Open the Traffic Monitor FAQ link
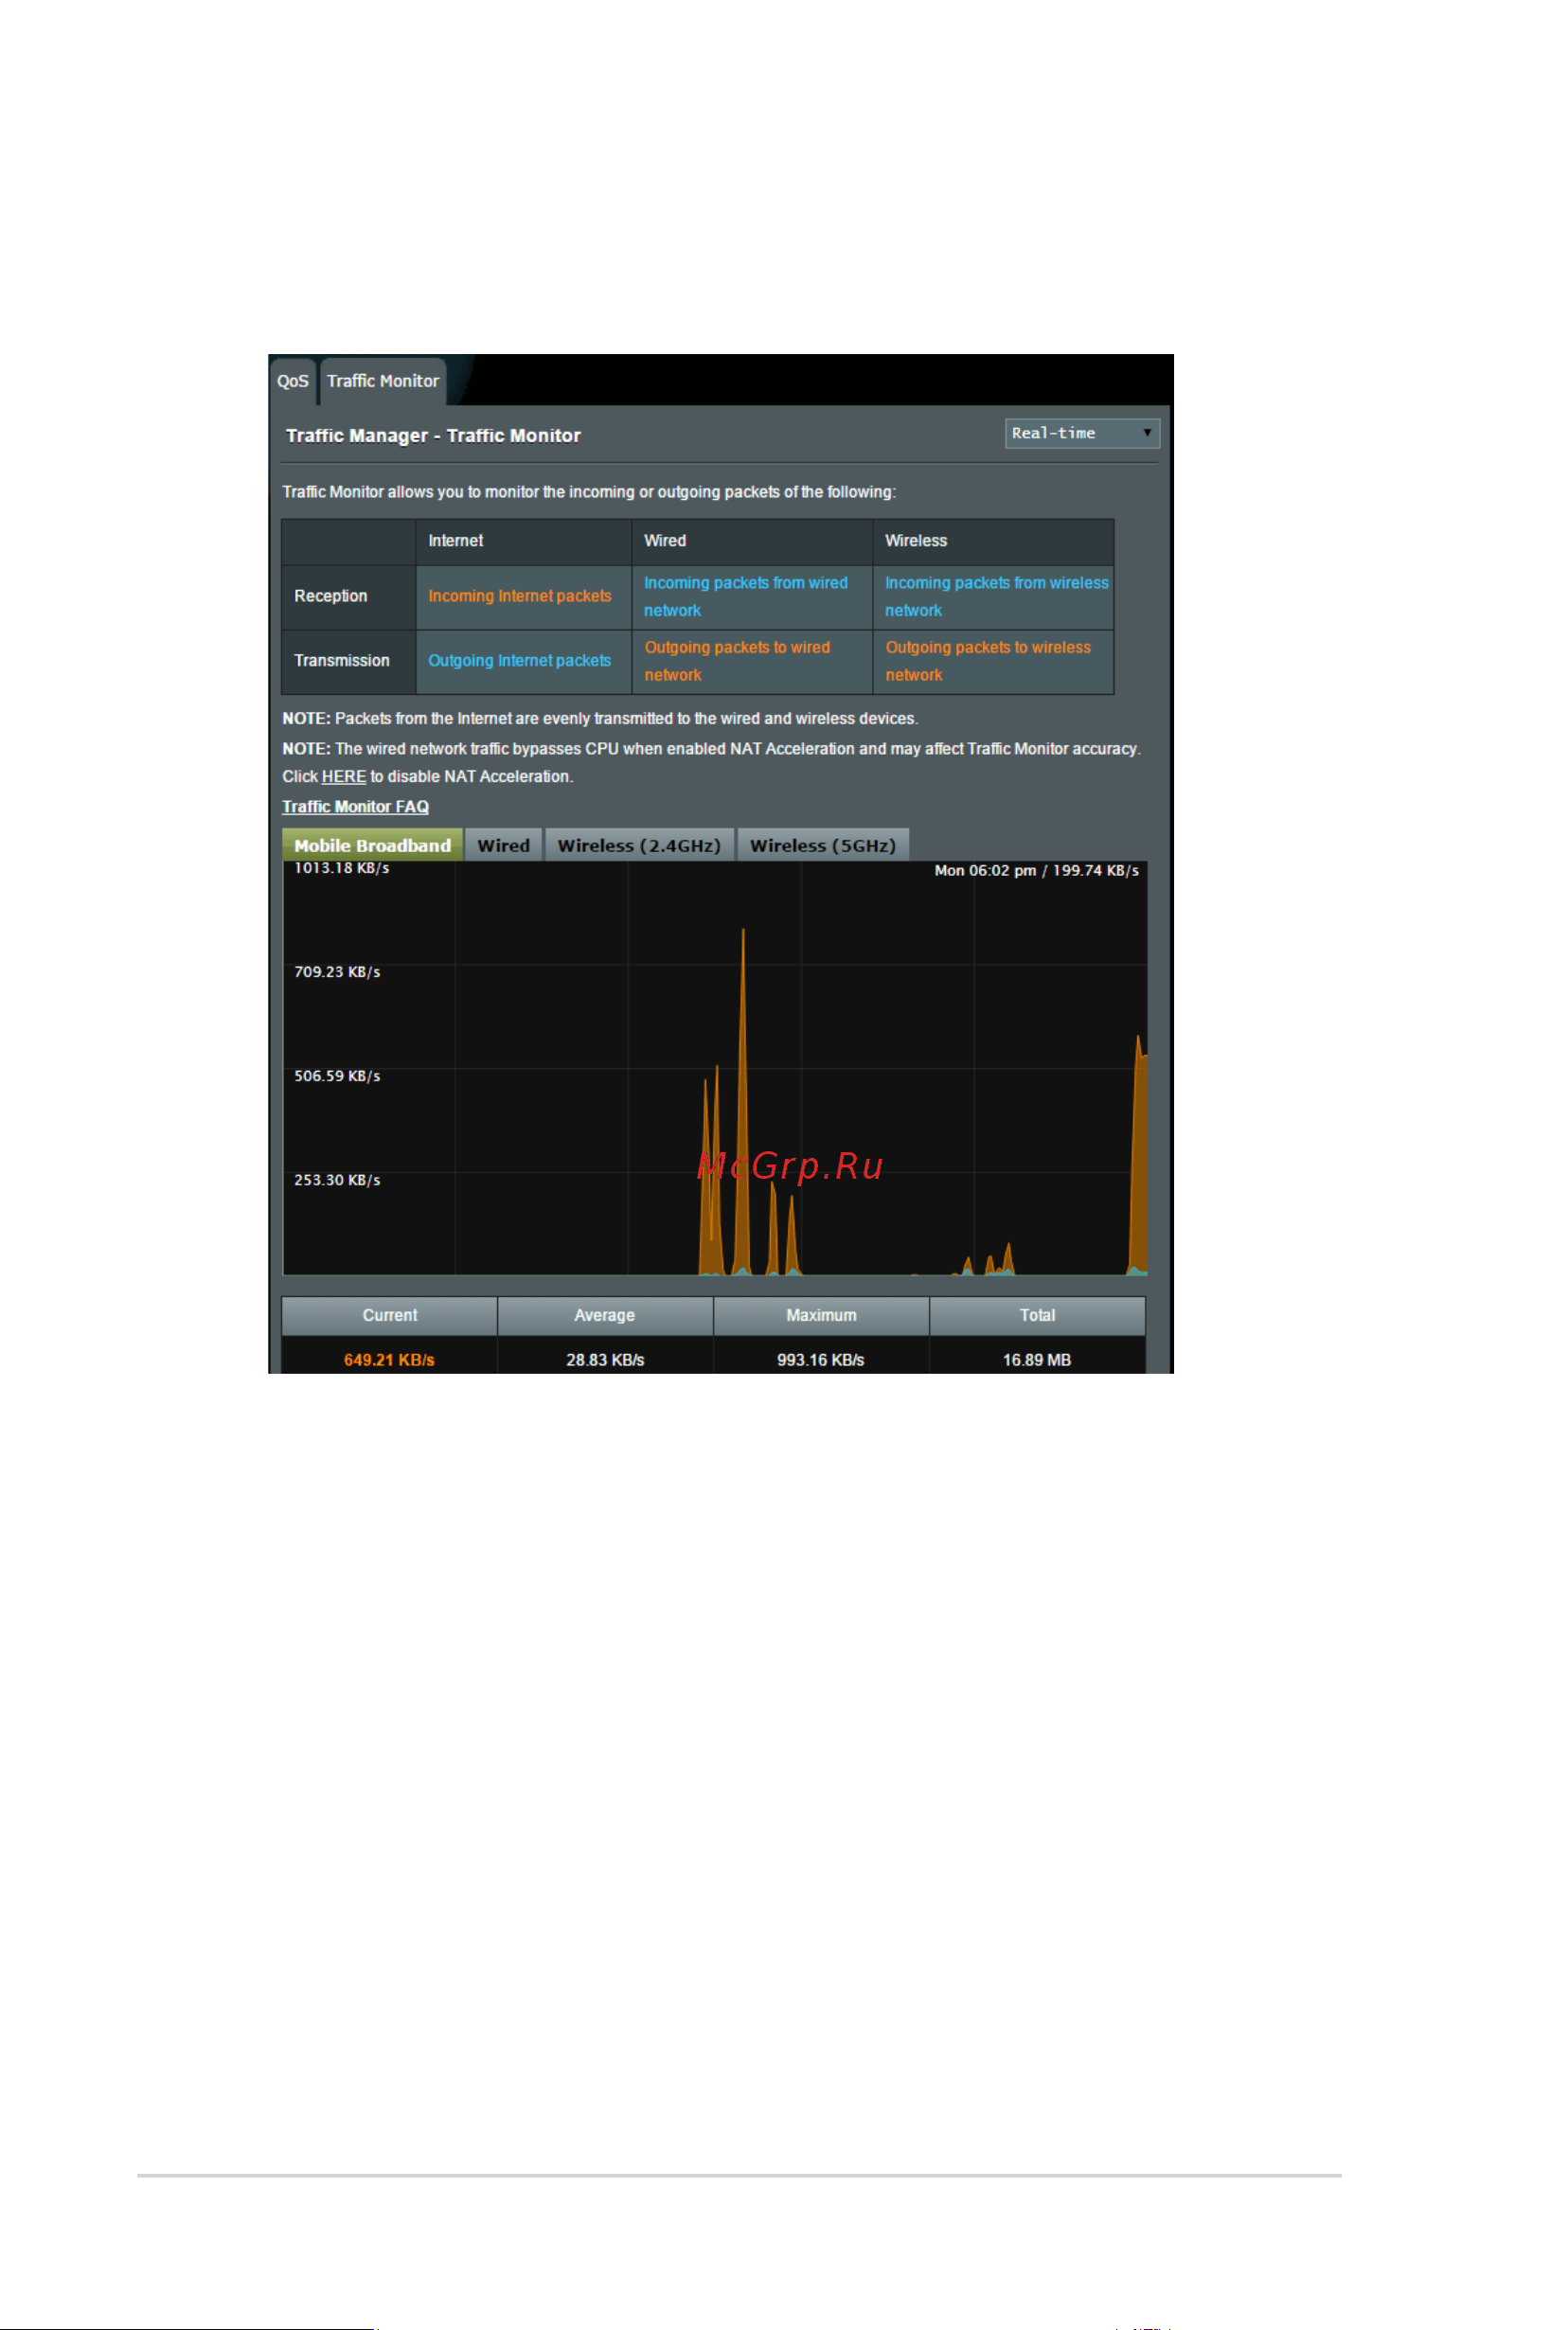This screenshot has height=2330, width=1568. pos(355,807)
